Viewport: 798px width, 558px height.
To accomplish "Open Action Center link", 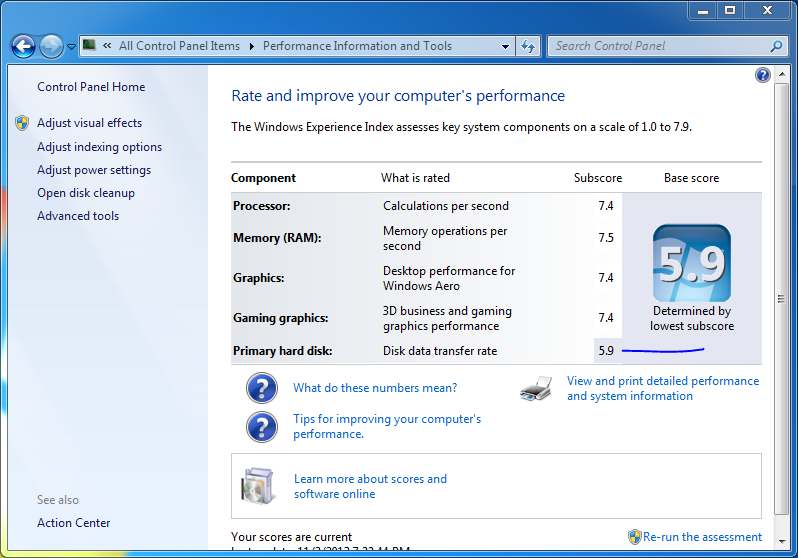I will [73, 523].
